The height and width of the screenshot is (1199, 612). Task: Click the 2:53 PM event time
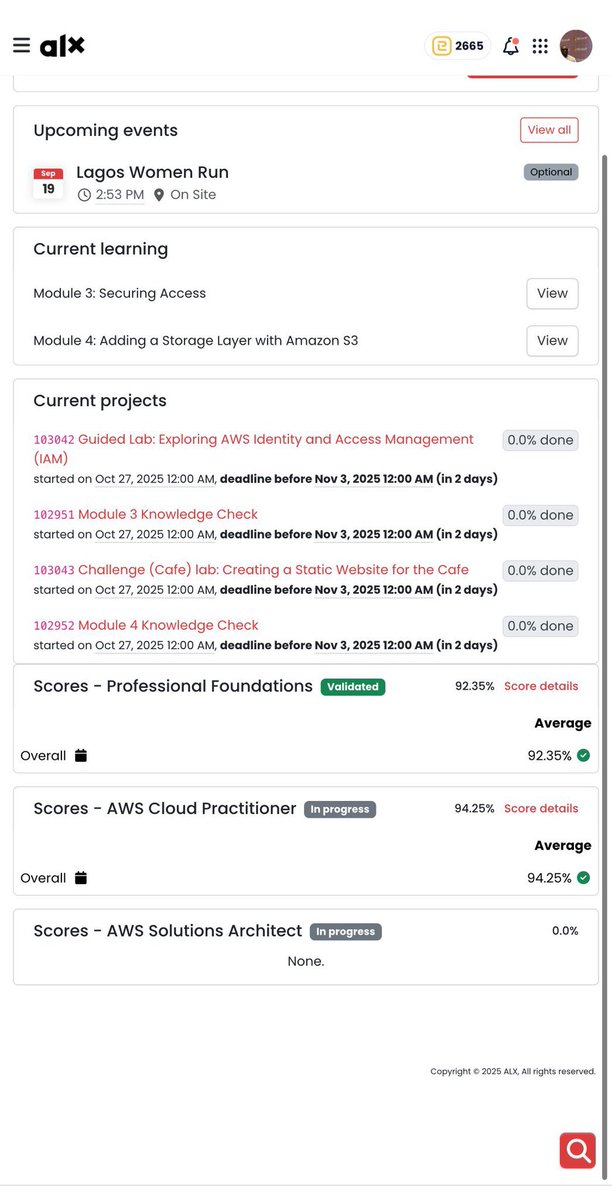point(119,195)
